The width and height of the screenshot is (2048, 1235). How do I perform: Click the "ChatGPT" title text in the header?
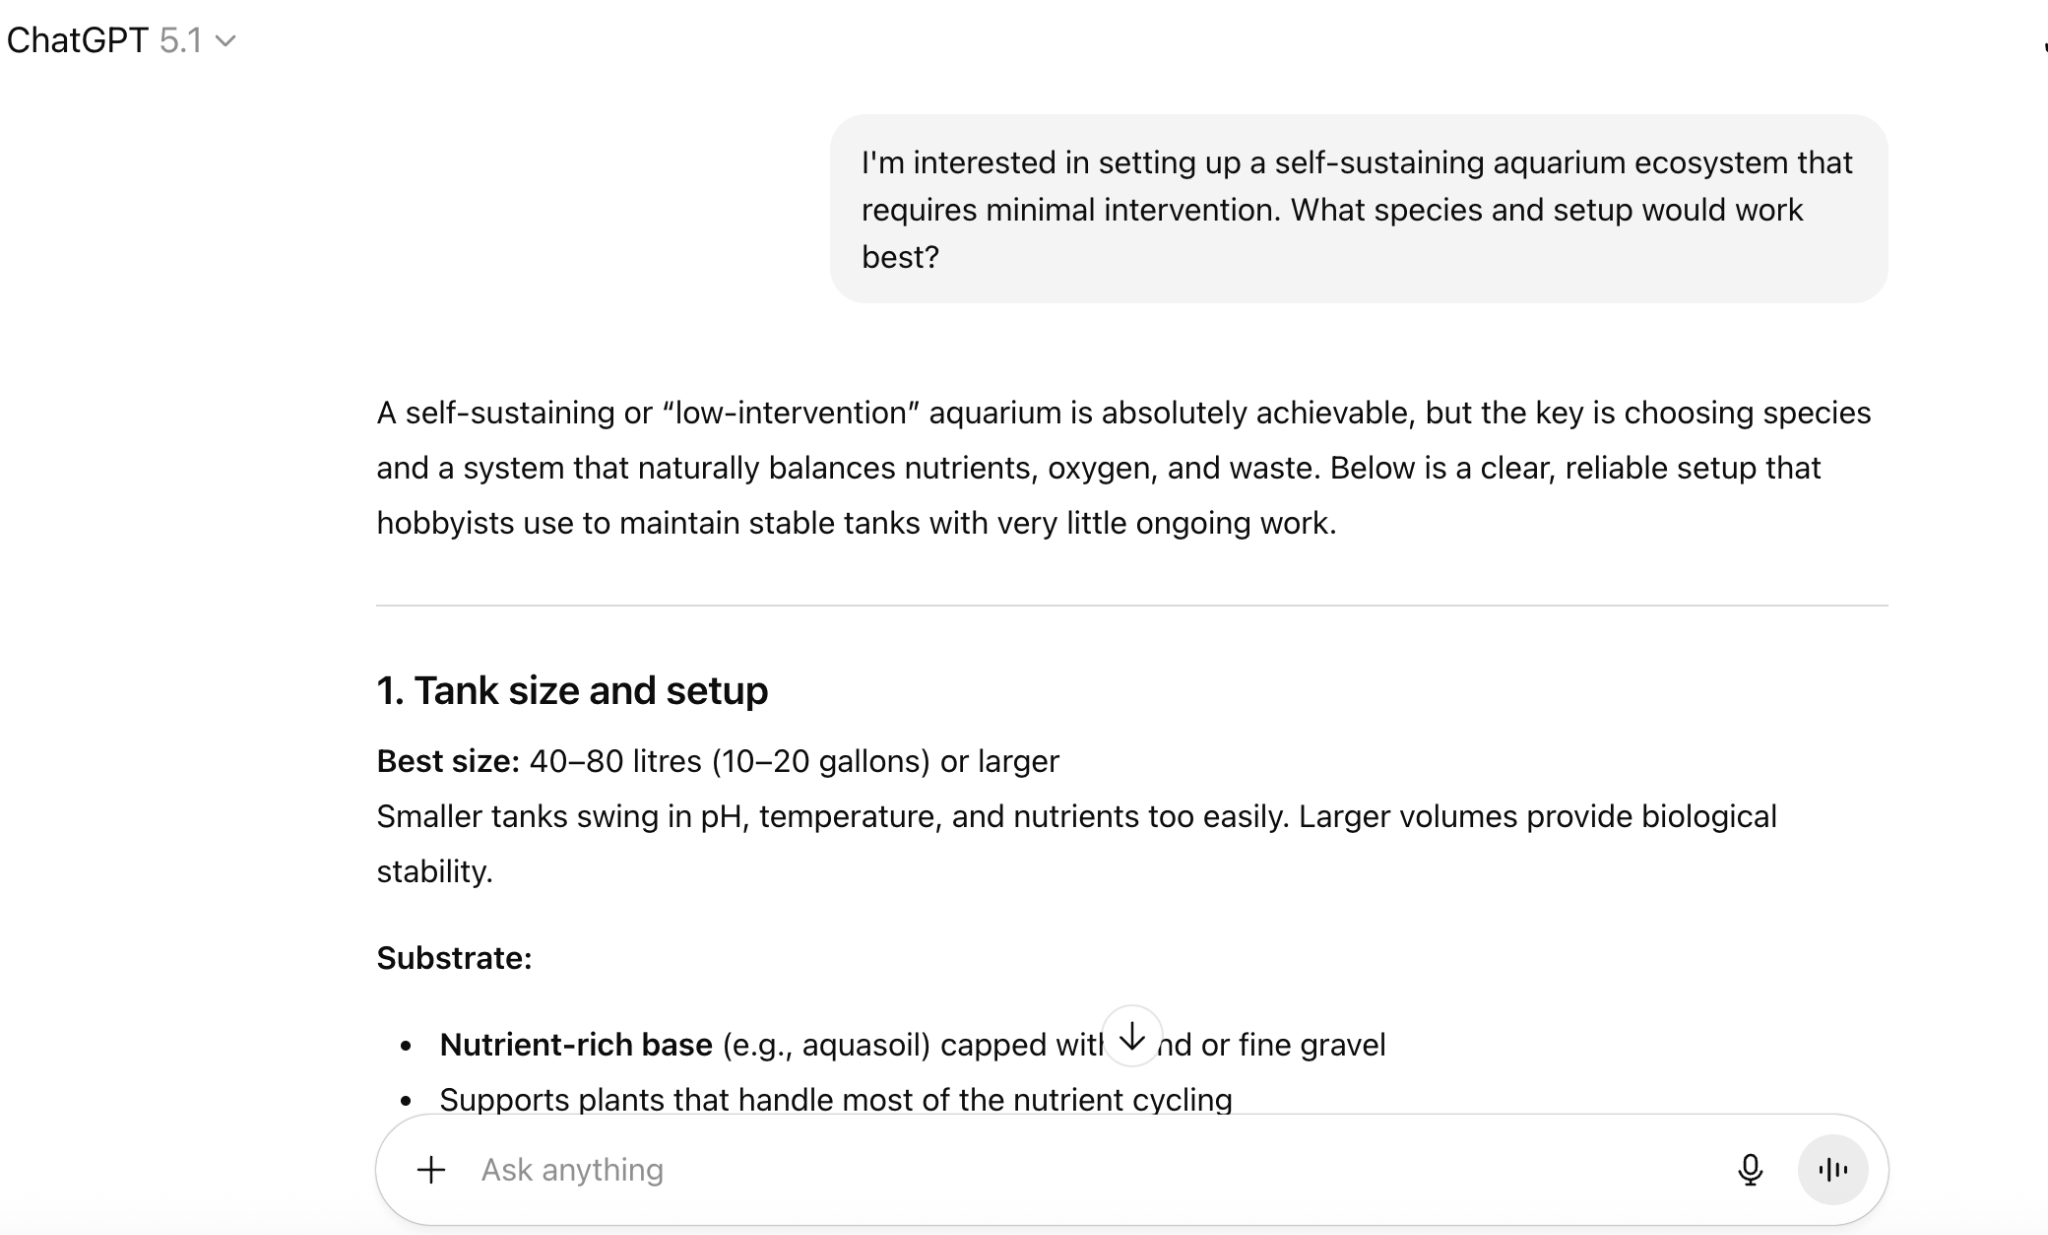77,41
